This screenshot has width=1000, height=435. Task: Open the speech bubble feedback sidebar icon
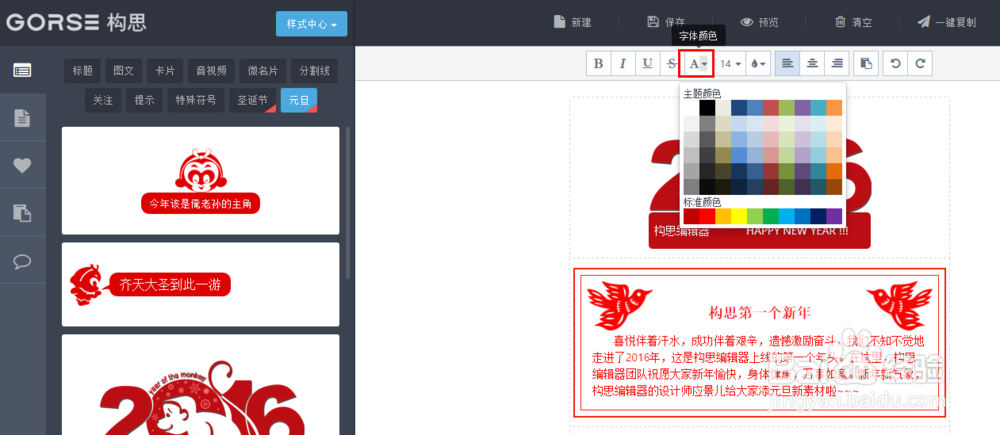tap(22, 260)
